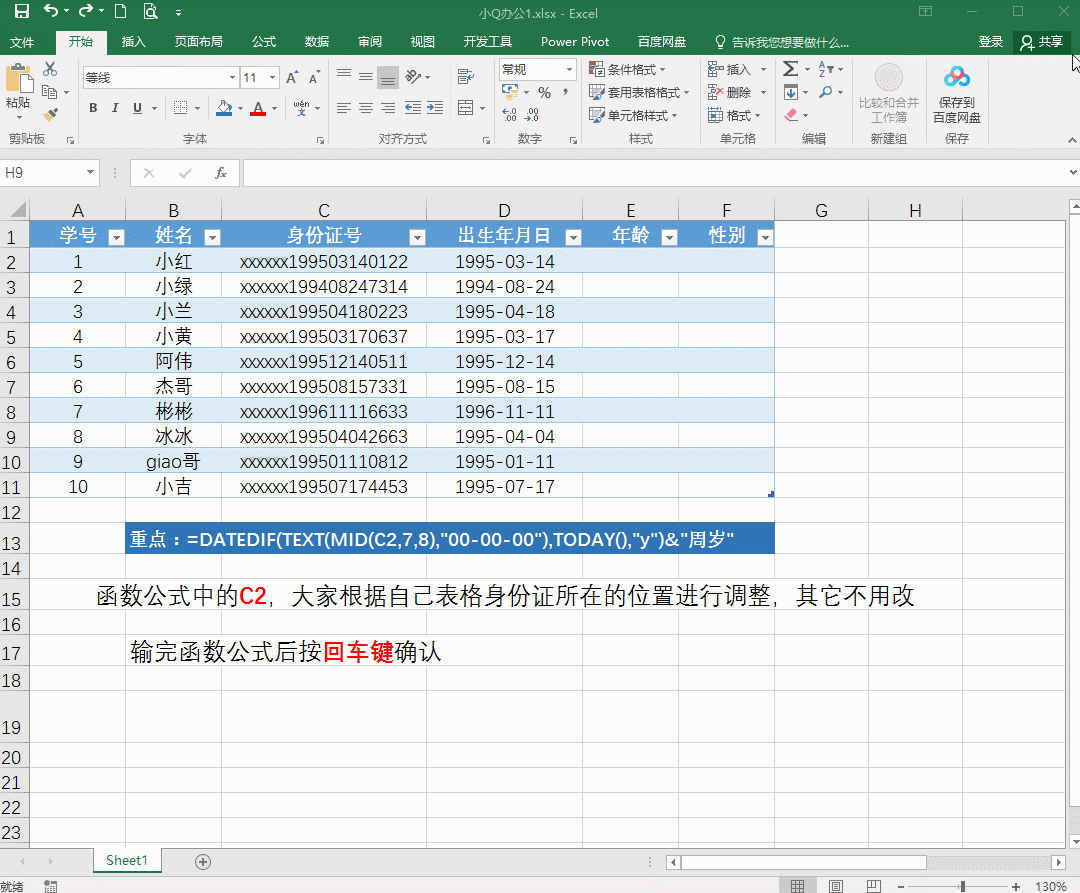Switch to the 数据 ribbon tab
The width and height of the screenshot is (1080, 893).
(317, 42)
